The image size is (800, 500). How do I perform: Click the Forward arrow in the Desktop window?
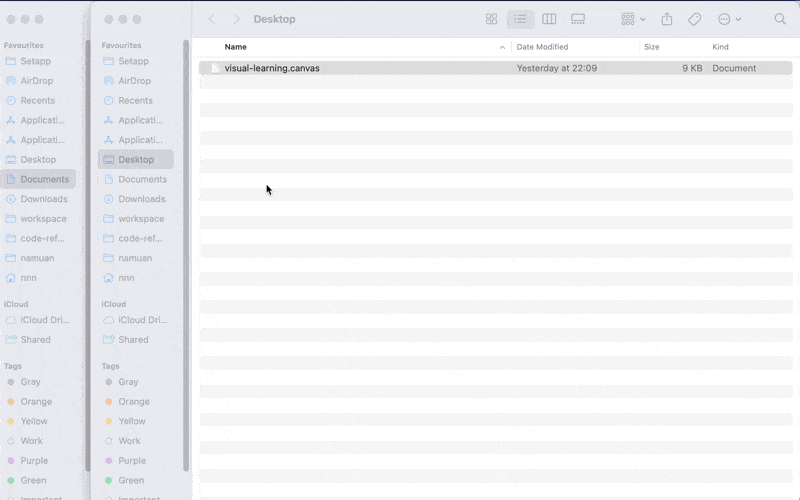pyautogui.click(x=236, y=19)
